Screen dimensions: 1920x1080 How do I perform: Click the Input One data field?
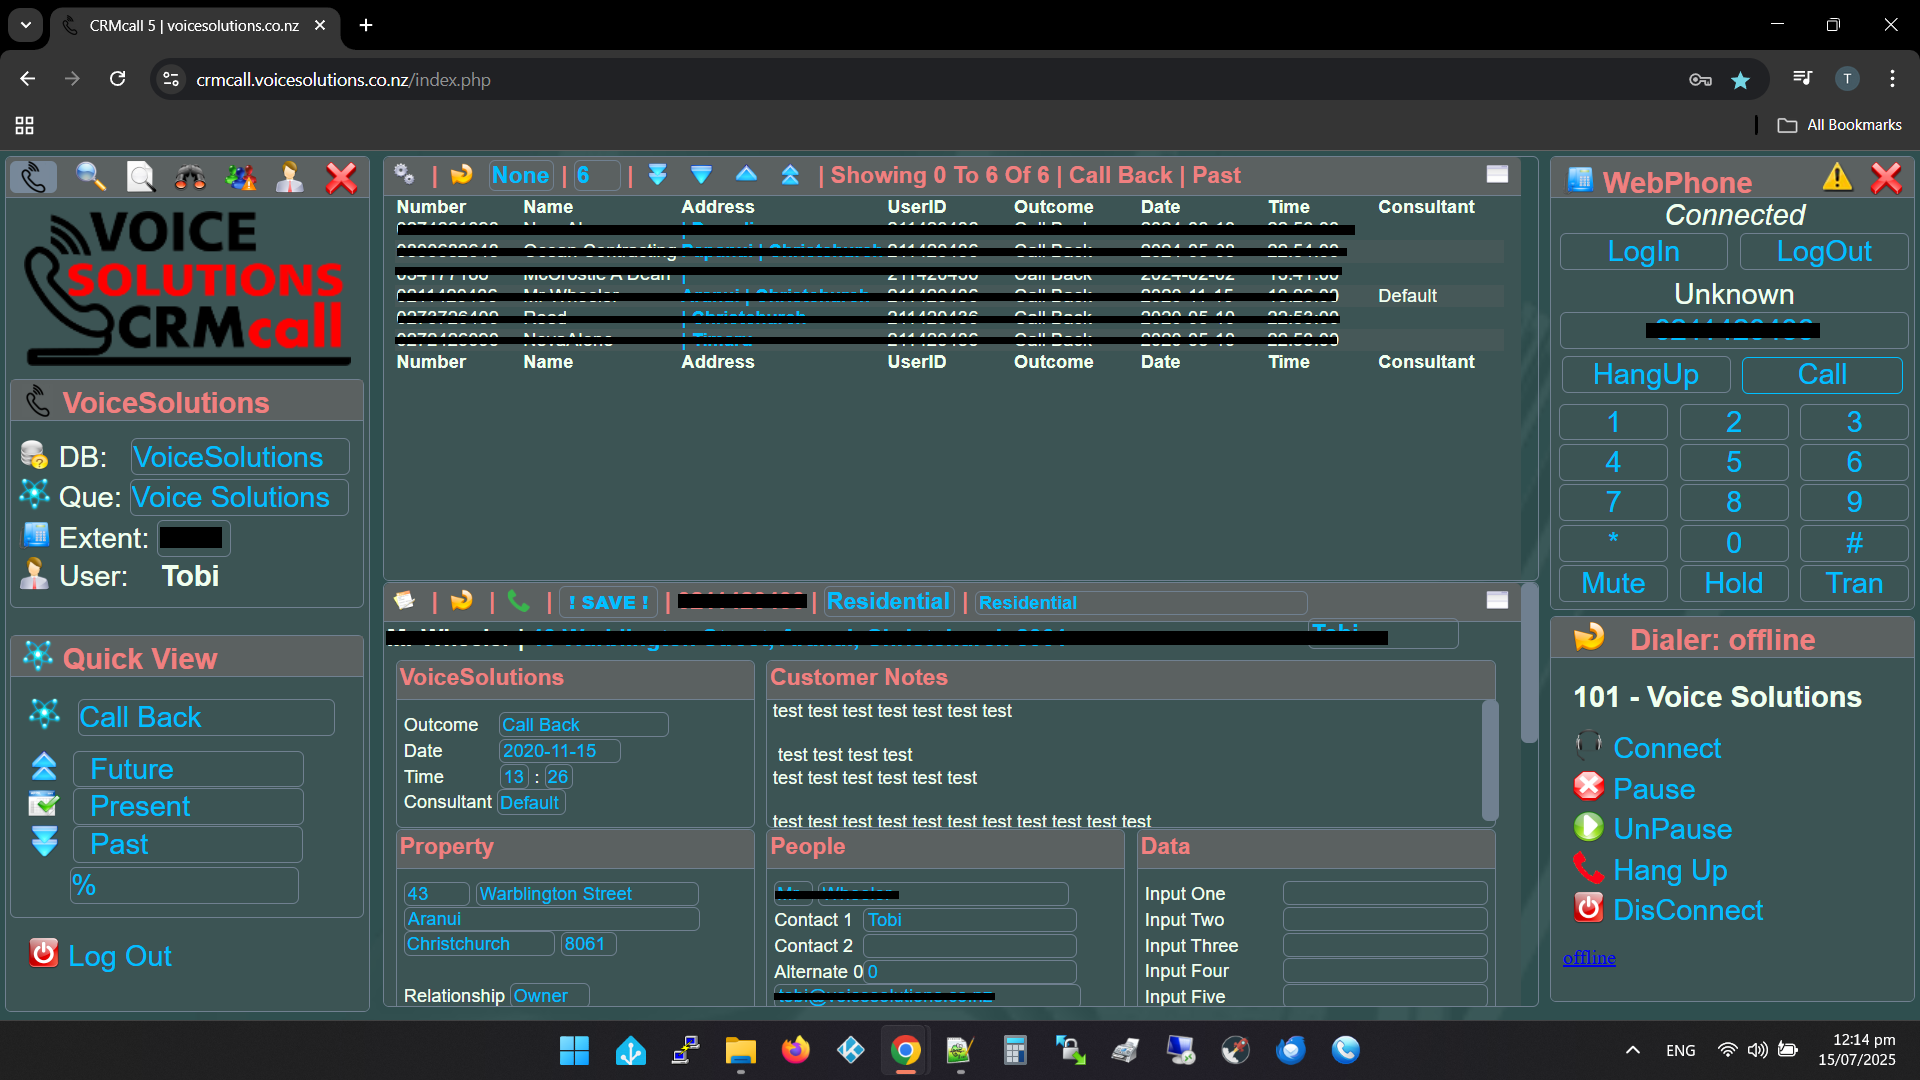1384,893
